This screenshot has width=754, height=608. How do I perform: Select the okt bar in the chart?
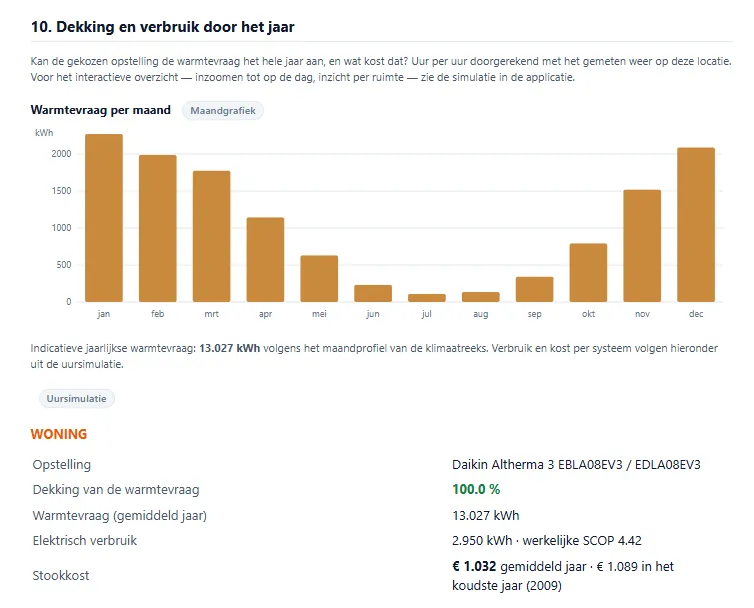(x=589, y=273)
